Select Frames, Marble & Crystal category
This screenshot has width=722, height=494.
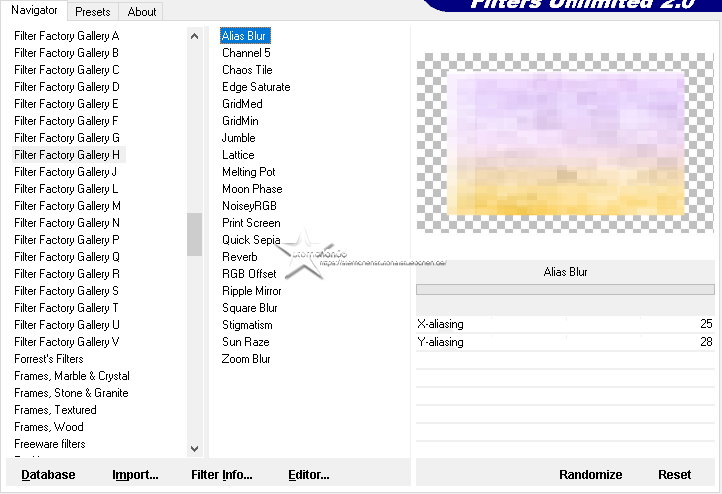[x=72, y=376]
